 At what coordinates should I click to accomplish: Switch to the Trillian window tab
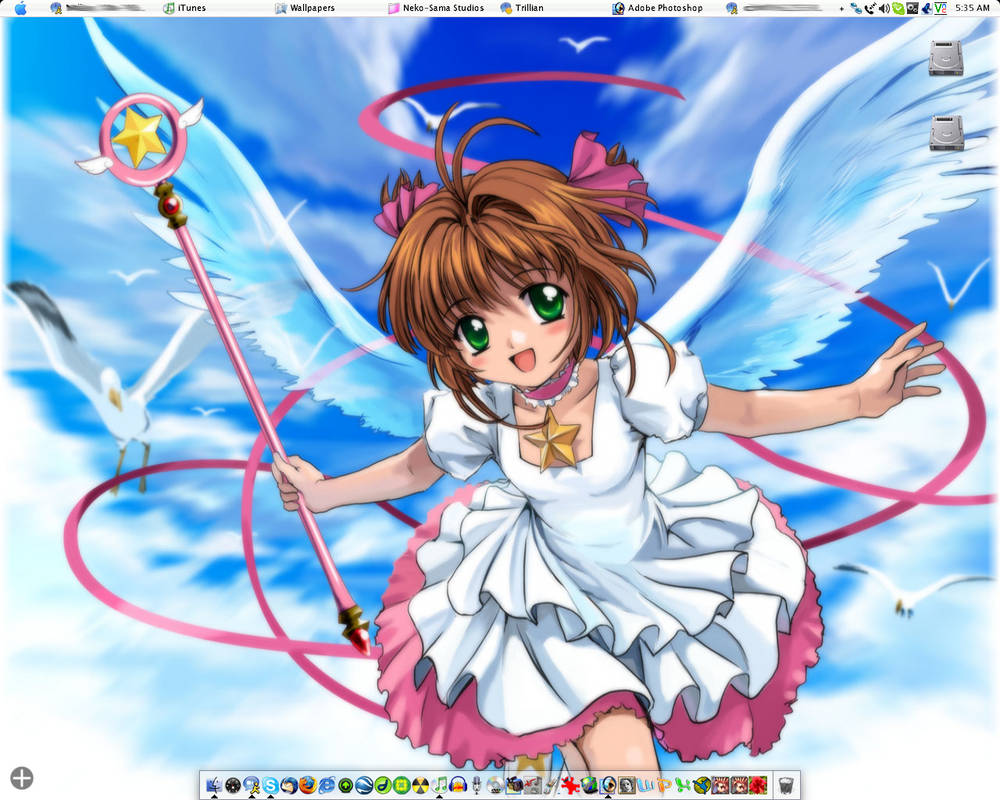522,8
